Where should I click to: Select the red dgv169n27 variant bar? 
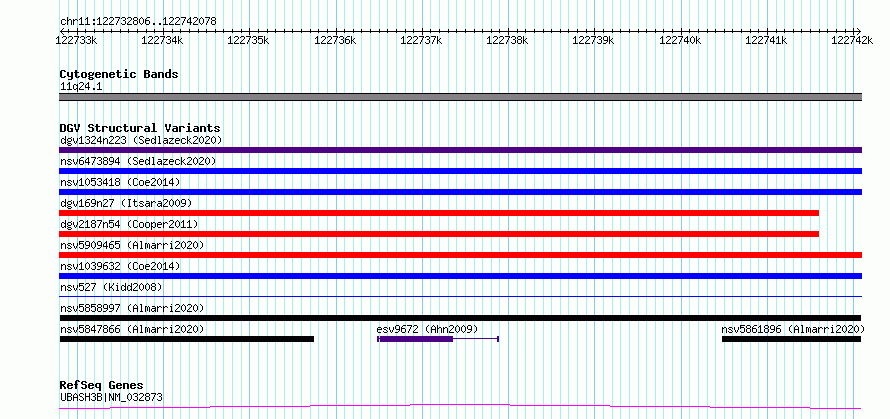[x=439, y=213]
